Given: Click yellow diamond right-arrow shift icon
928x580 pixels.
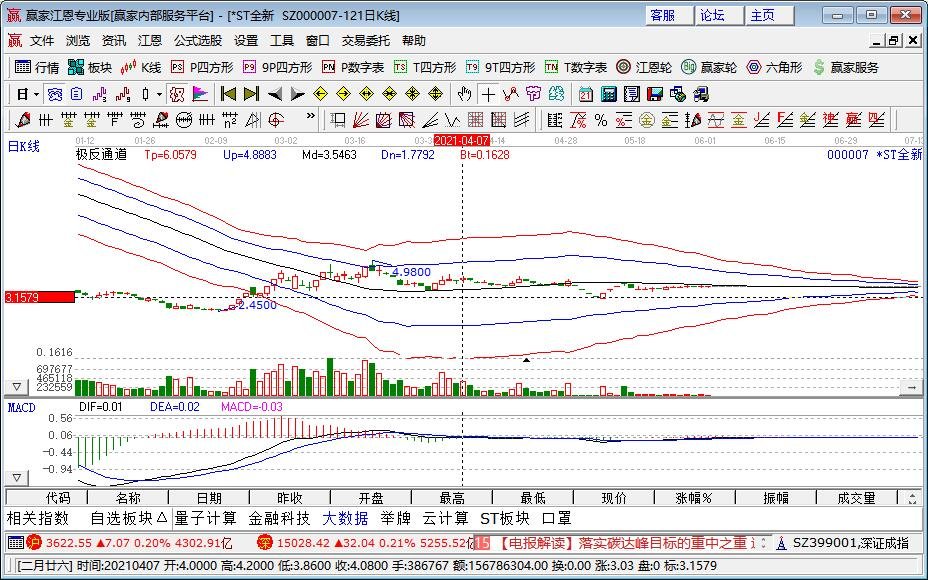Looking at the screenshot, I should point(343,94).
